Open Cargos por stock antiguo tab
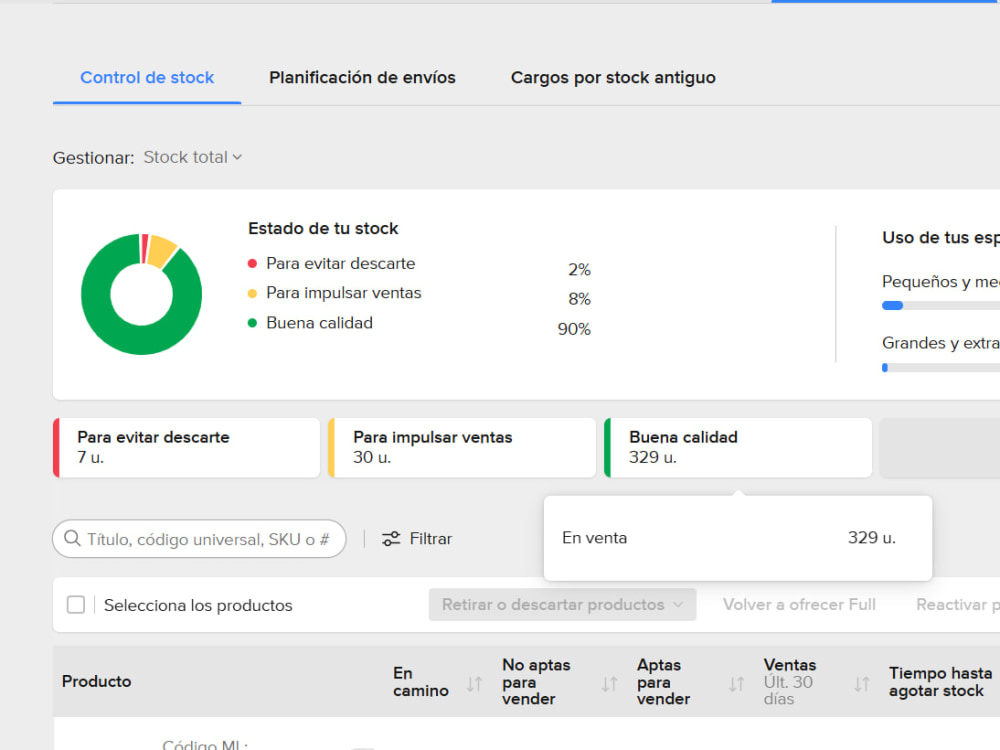The height and width of the screenshot is (750, 1000). click(613, 78)
